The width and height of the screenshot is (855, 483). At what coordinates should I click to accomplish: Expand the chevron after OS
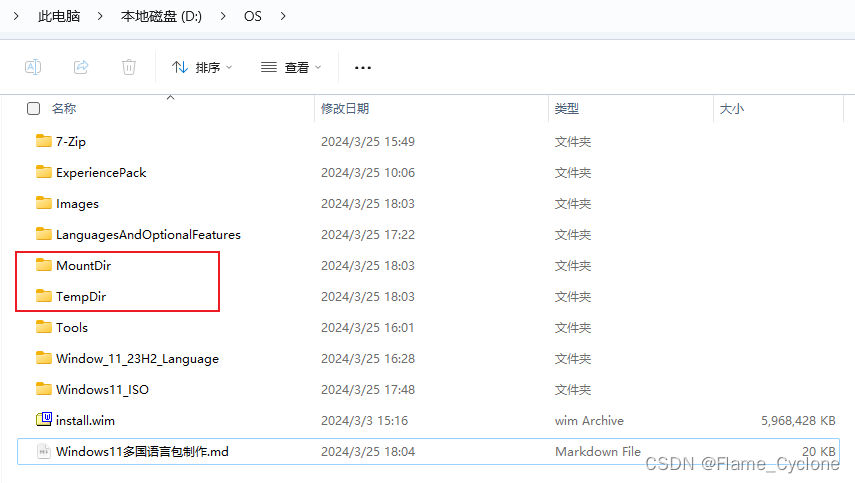pos(282,16)
